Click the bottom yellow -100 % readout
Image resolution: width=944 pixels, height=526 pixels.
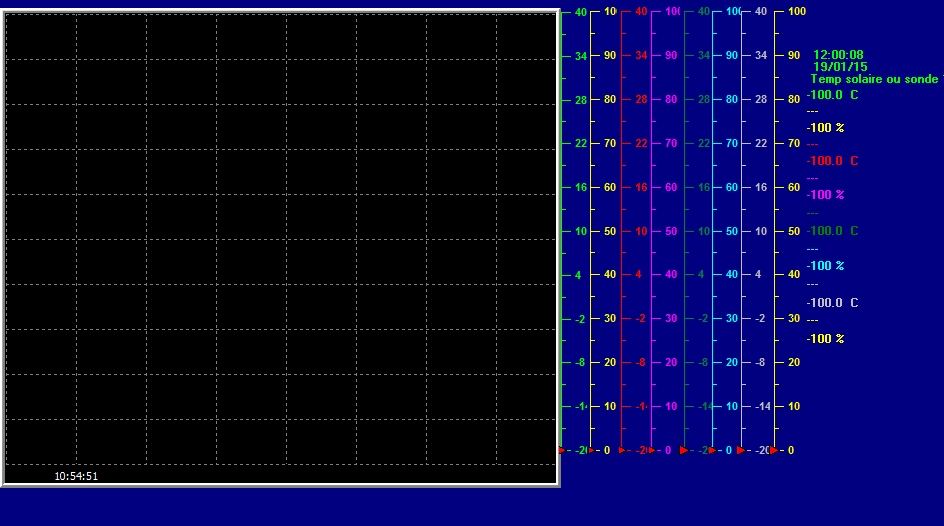pyautogui.click(x=826, y=339)
